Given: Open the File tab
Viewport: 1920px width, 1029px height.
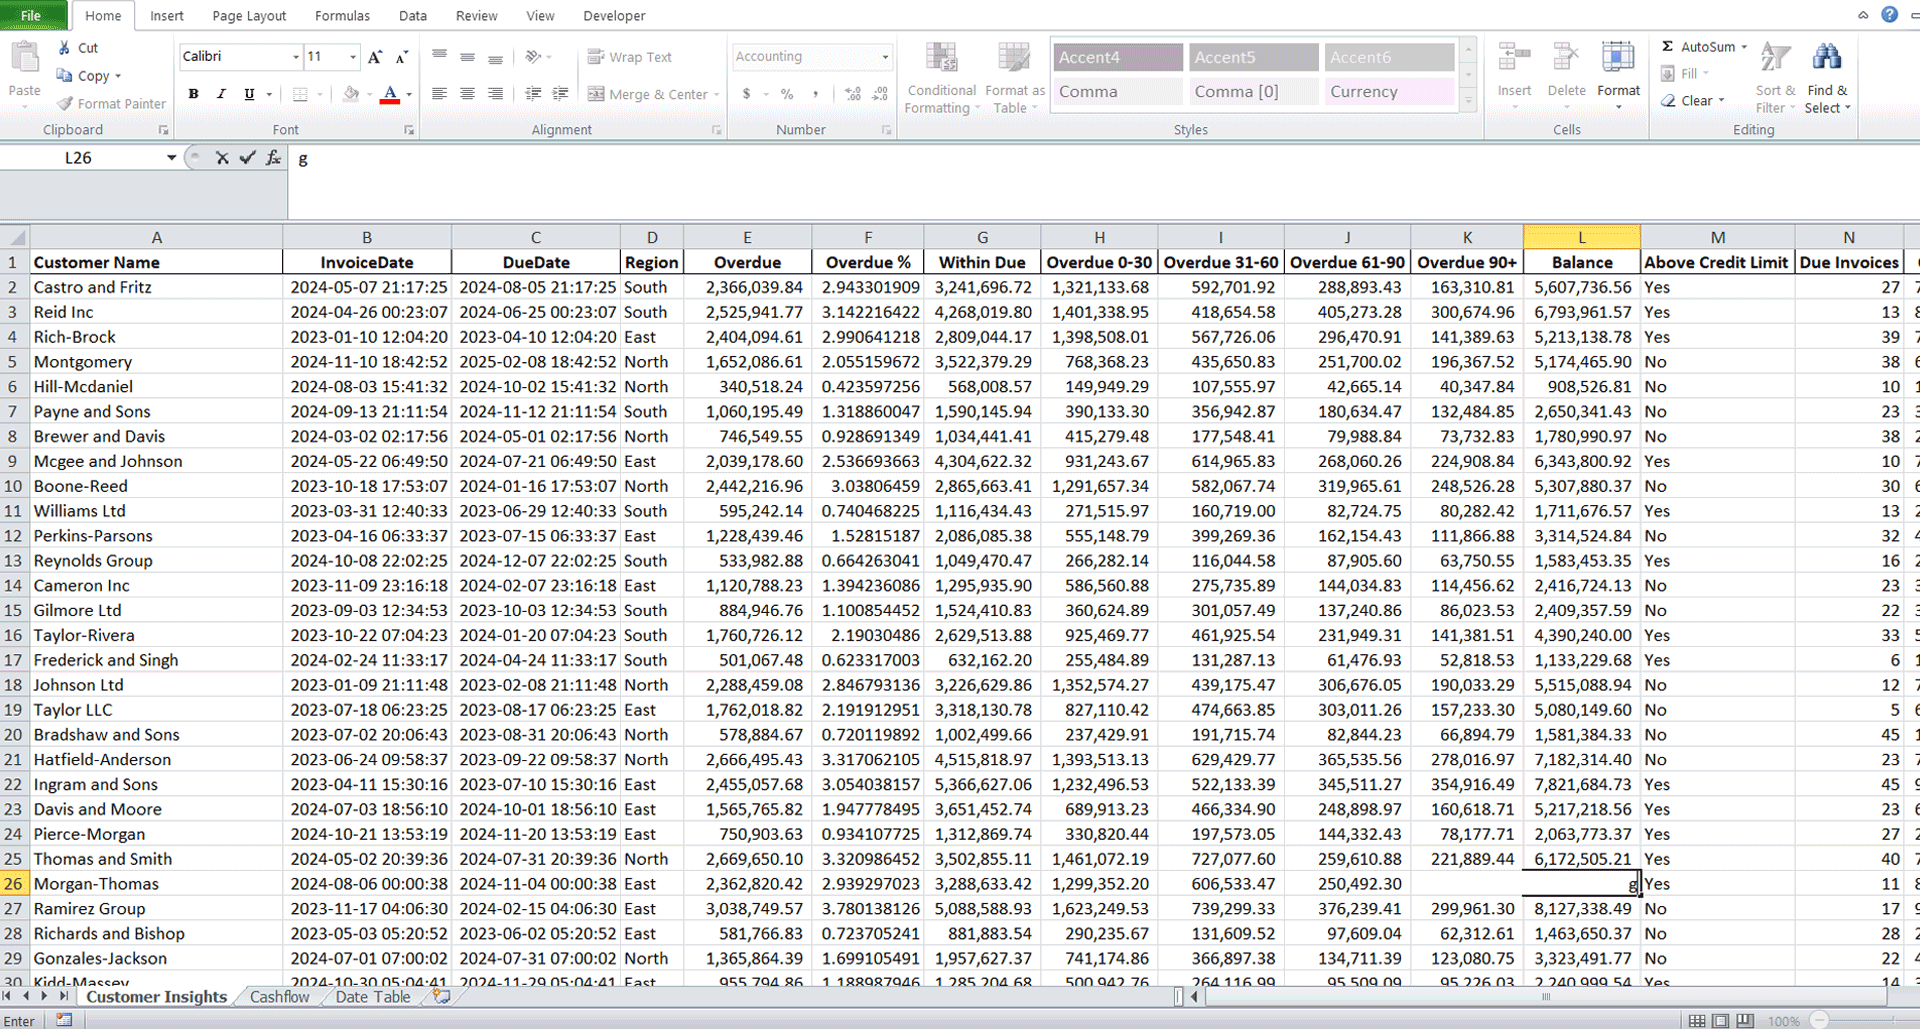Looking at the screenshot, I should (32, 16).
